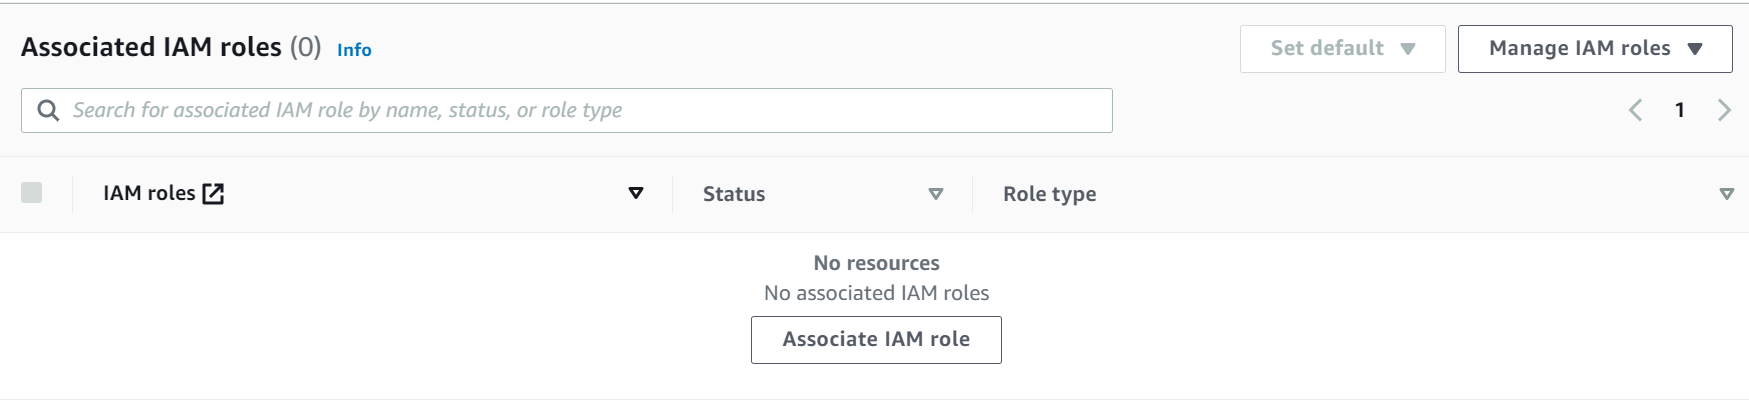Image resolution: width=1749 pixels, height=400 pixels.
Task: Click the Associate IAM role button
Action: [876, 340]
